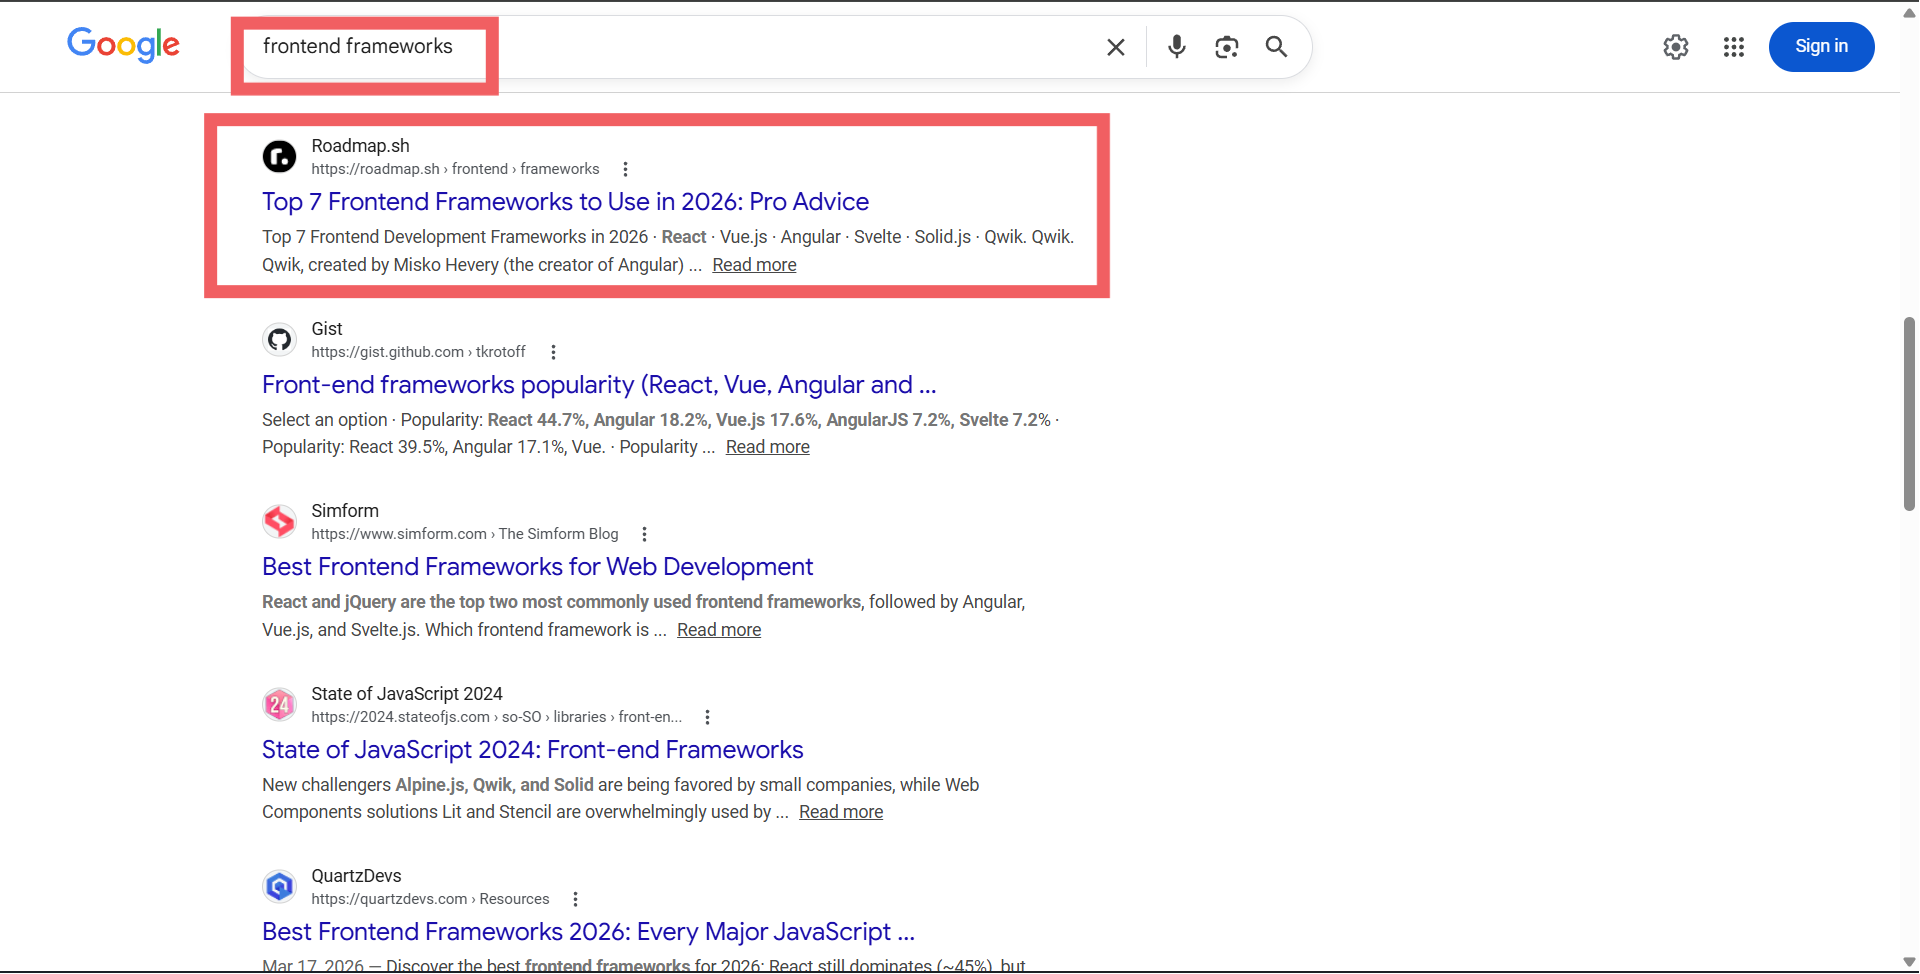Click the Roadmap.sh favicon
Screen dimensions: 1920x974
coord(279,156)
